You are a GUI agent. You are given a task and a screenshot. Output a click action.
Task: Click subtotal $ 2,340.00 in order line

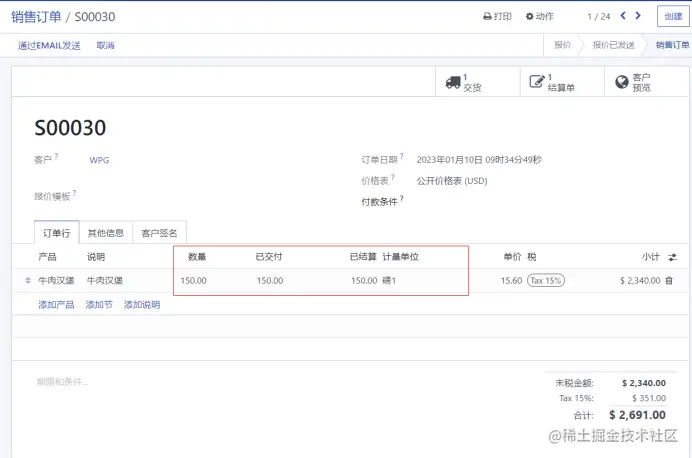tap(640, 281)
